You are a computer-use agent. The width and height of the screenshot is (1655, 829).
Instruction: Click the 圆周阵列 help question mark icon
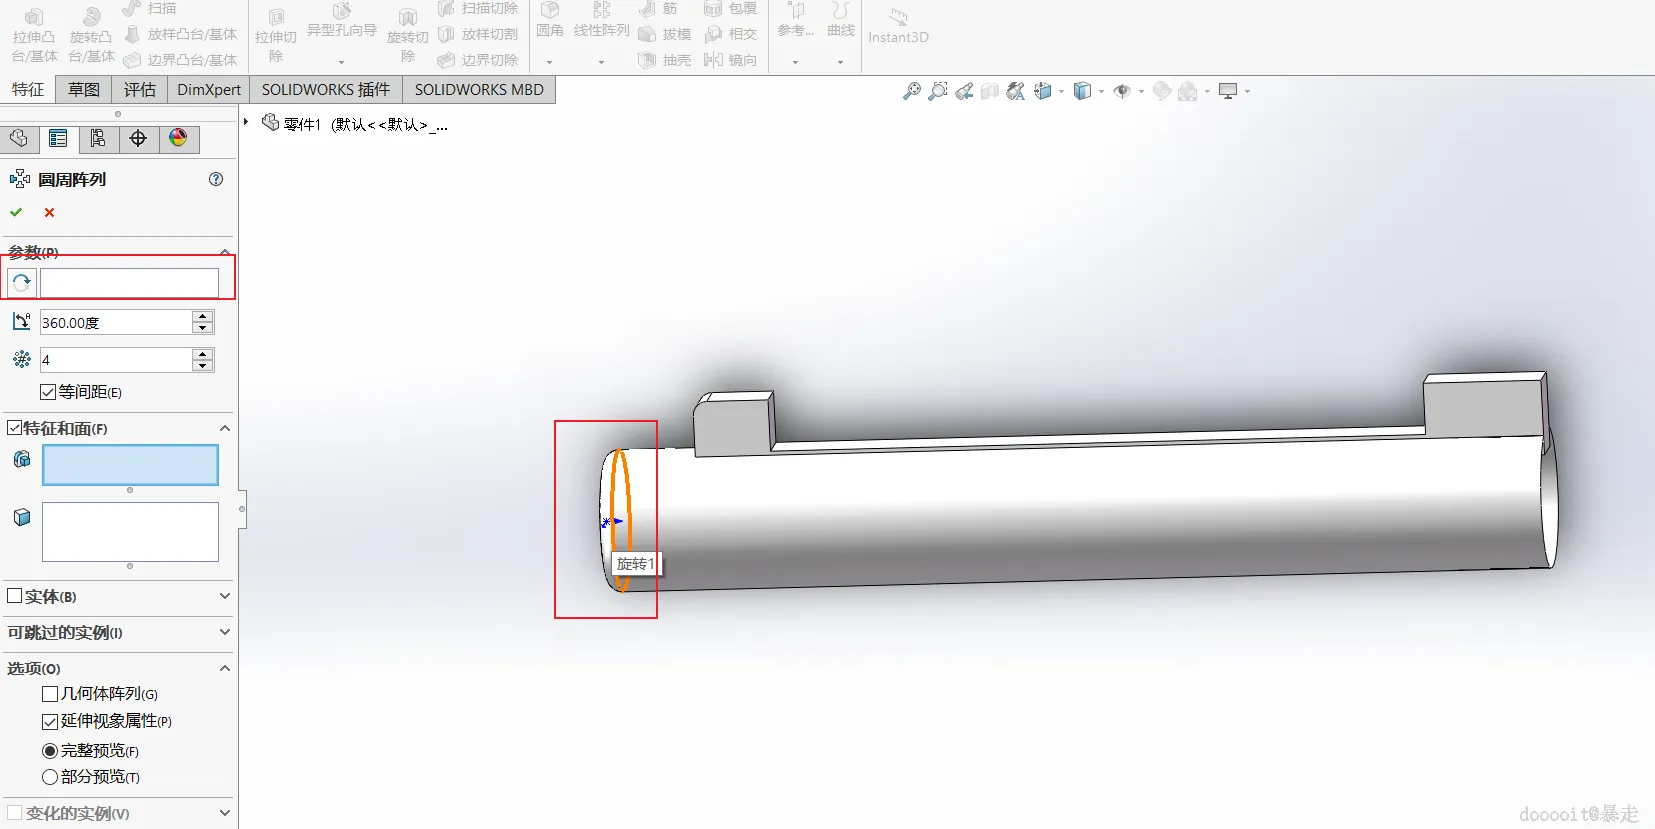(x=216, y=179)
